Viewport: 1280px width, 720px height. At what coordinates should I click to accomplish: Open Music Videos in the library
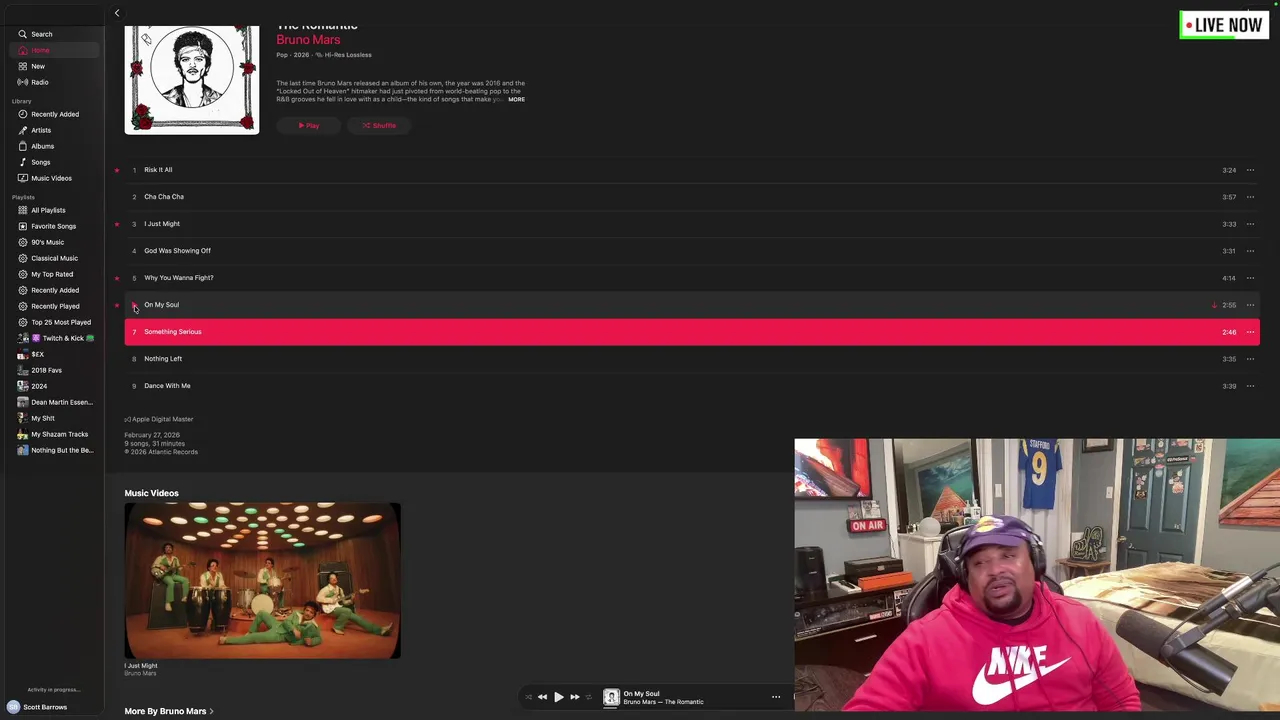[51, 178]
